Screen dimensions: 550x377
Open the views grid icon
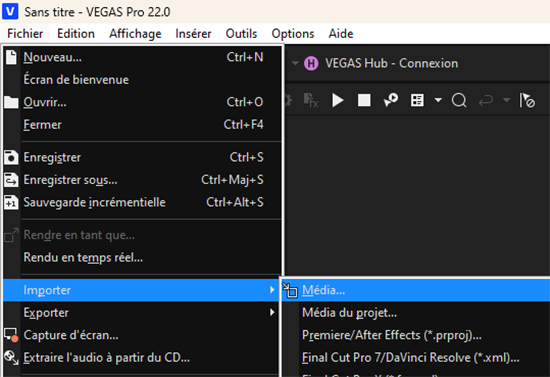point(417,101)
